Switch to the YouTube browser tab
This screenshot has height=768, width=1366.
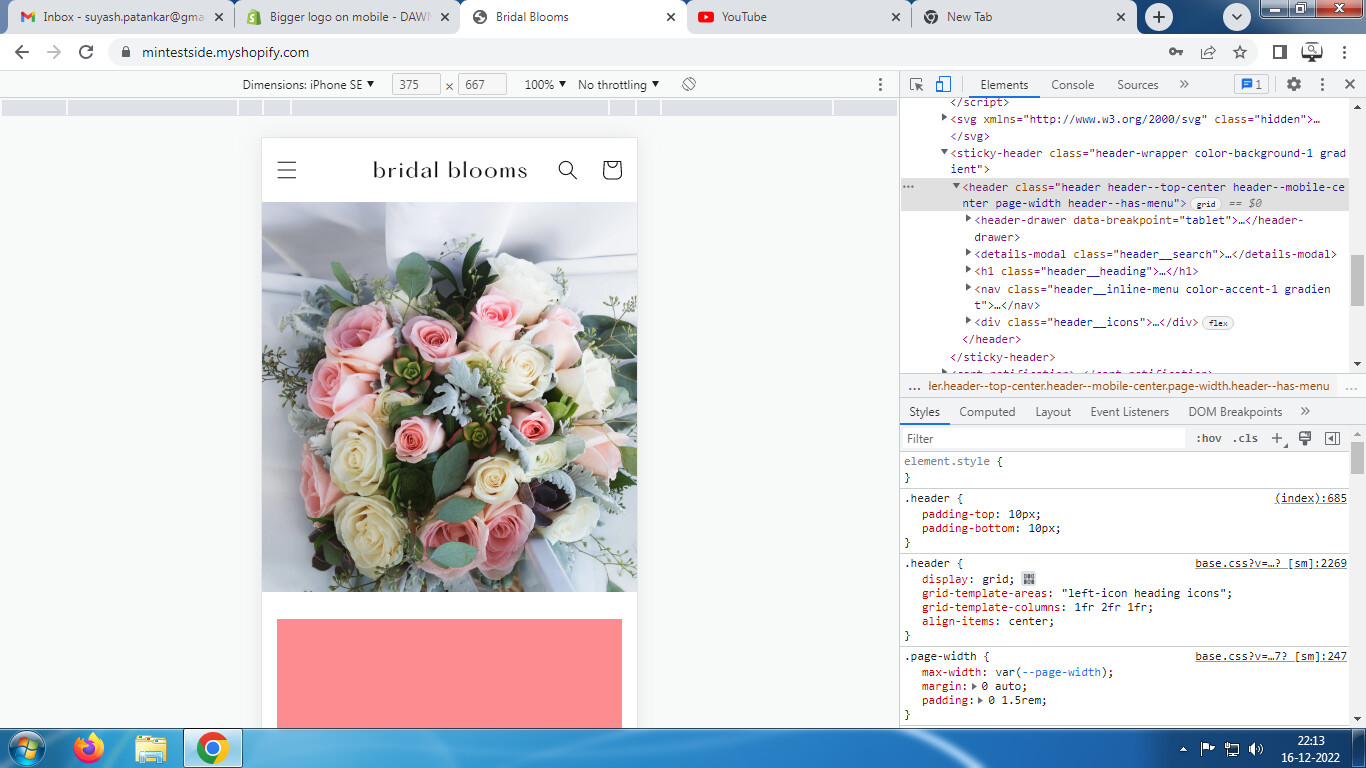798,17
